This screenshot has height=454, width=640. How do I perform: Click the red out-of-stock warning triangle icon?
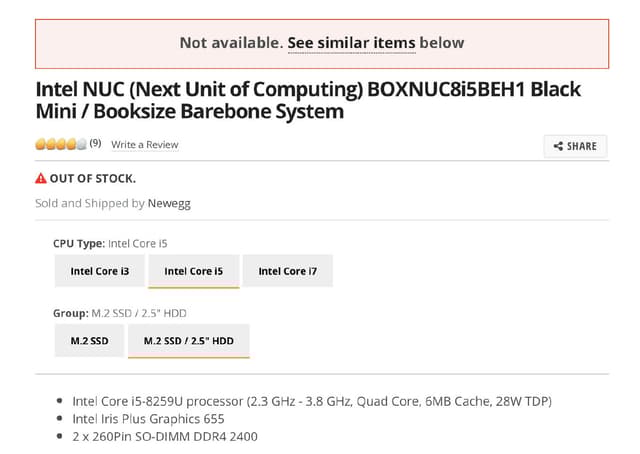click(41, 178)
